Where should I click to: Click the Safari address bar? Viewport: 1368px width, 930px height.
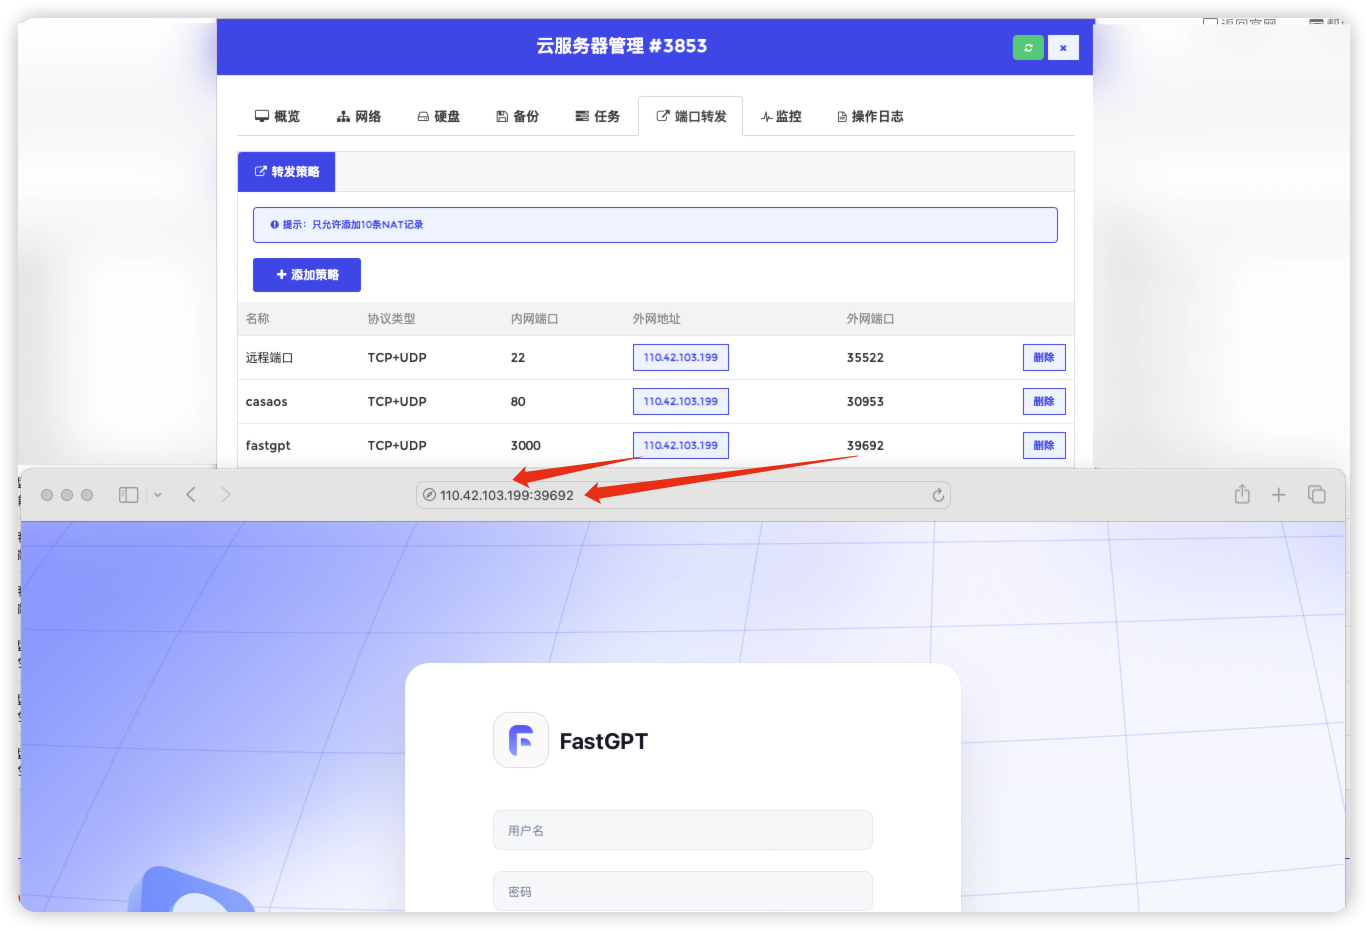683,495
